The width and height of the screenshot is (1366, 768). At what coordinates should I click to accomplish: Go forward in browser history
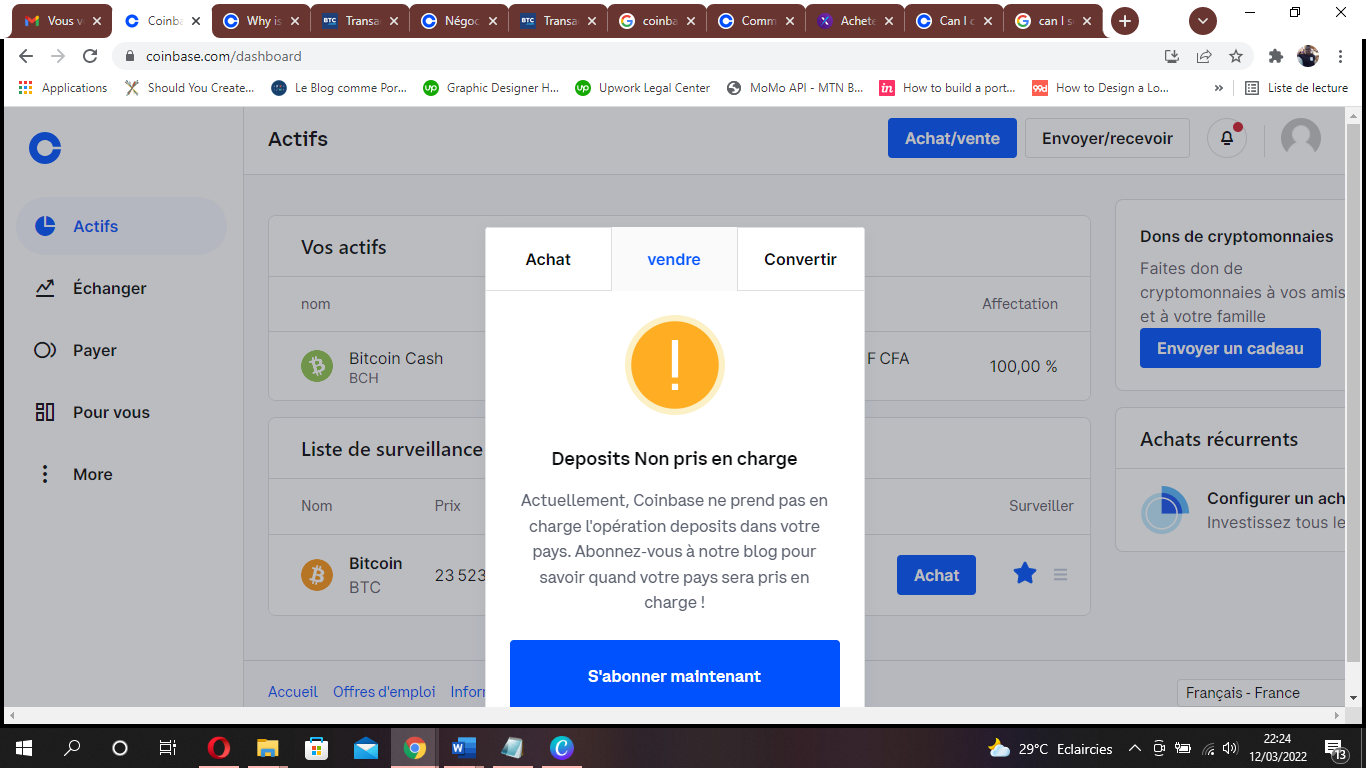[x=58, y=56]
